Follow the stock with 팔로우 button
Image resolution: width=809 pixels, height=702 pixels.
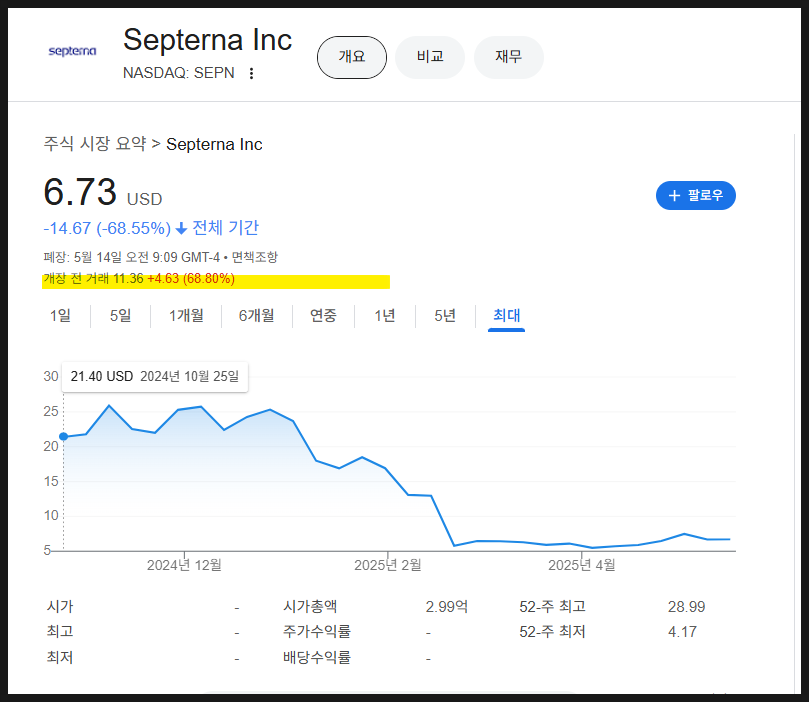(695, 195)
